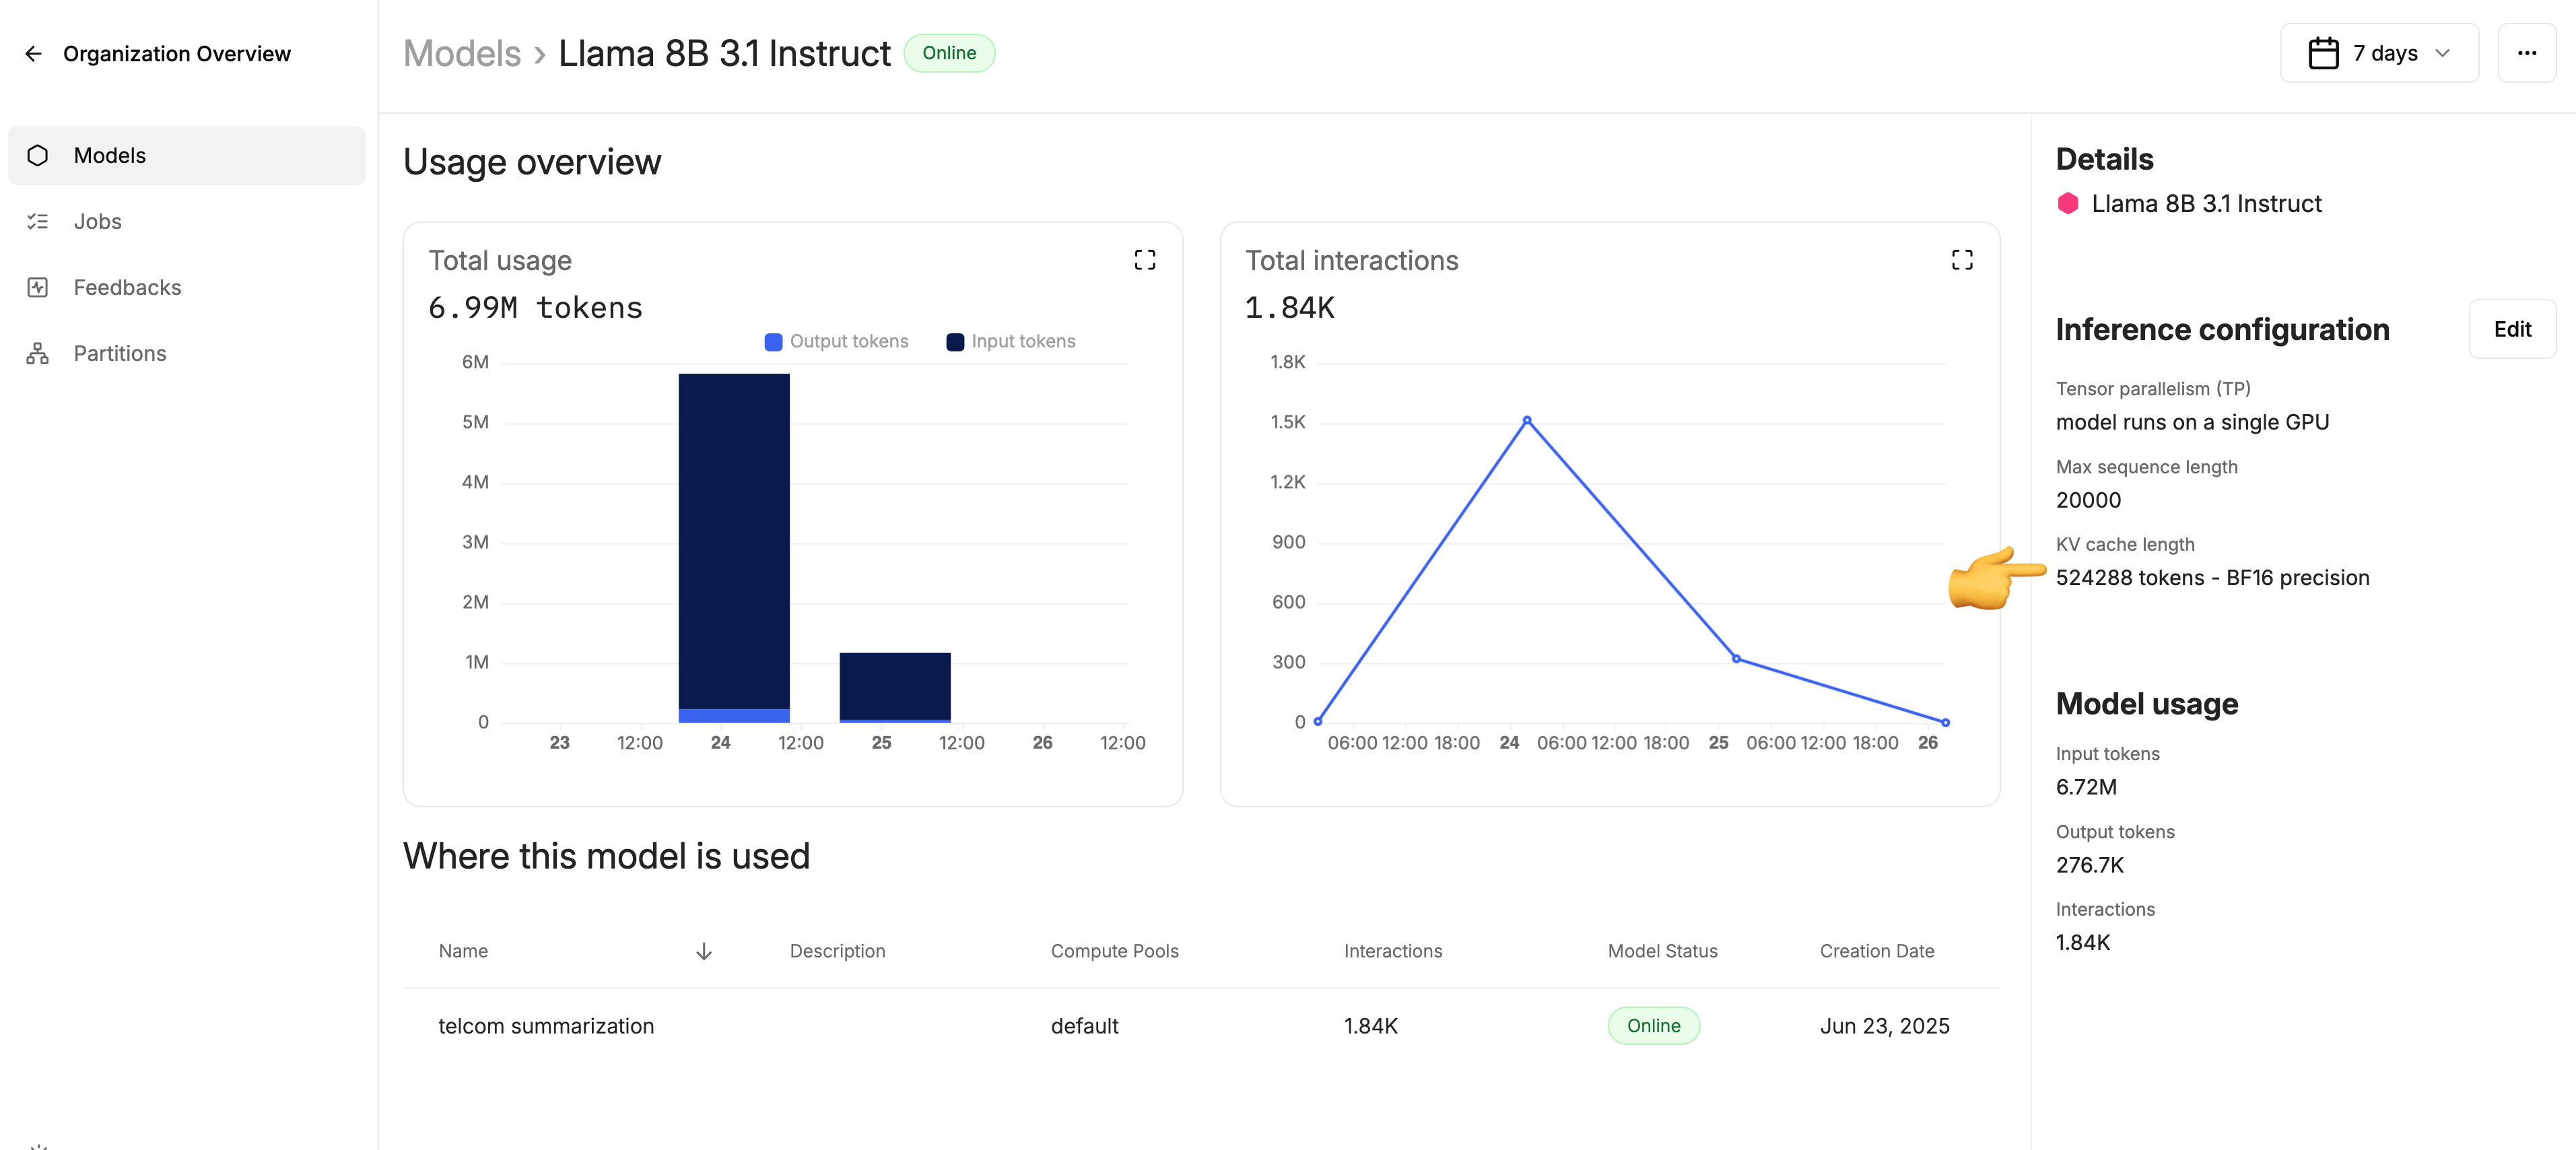
Task: Open the three-dot more options menu
Action: [2526, 53]
